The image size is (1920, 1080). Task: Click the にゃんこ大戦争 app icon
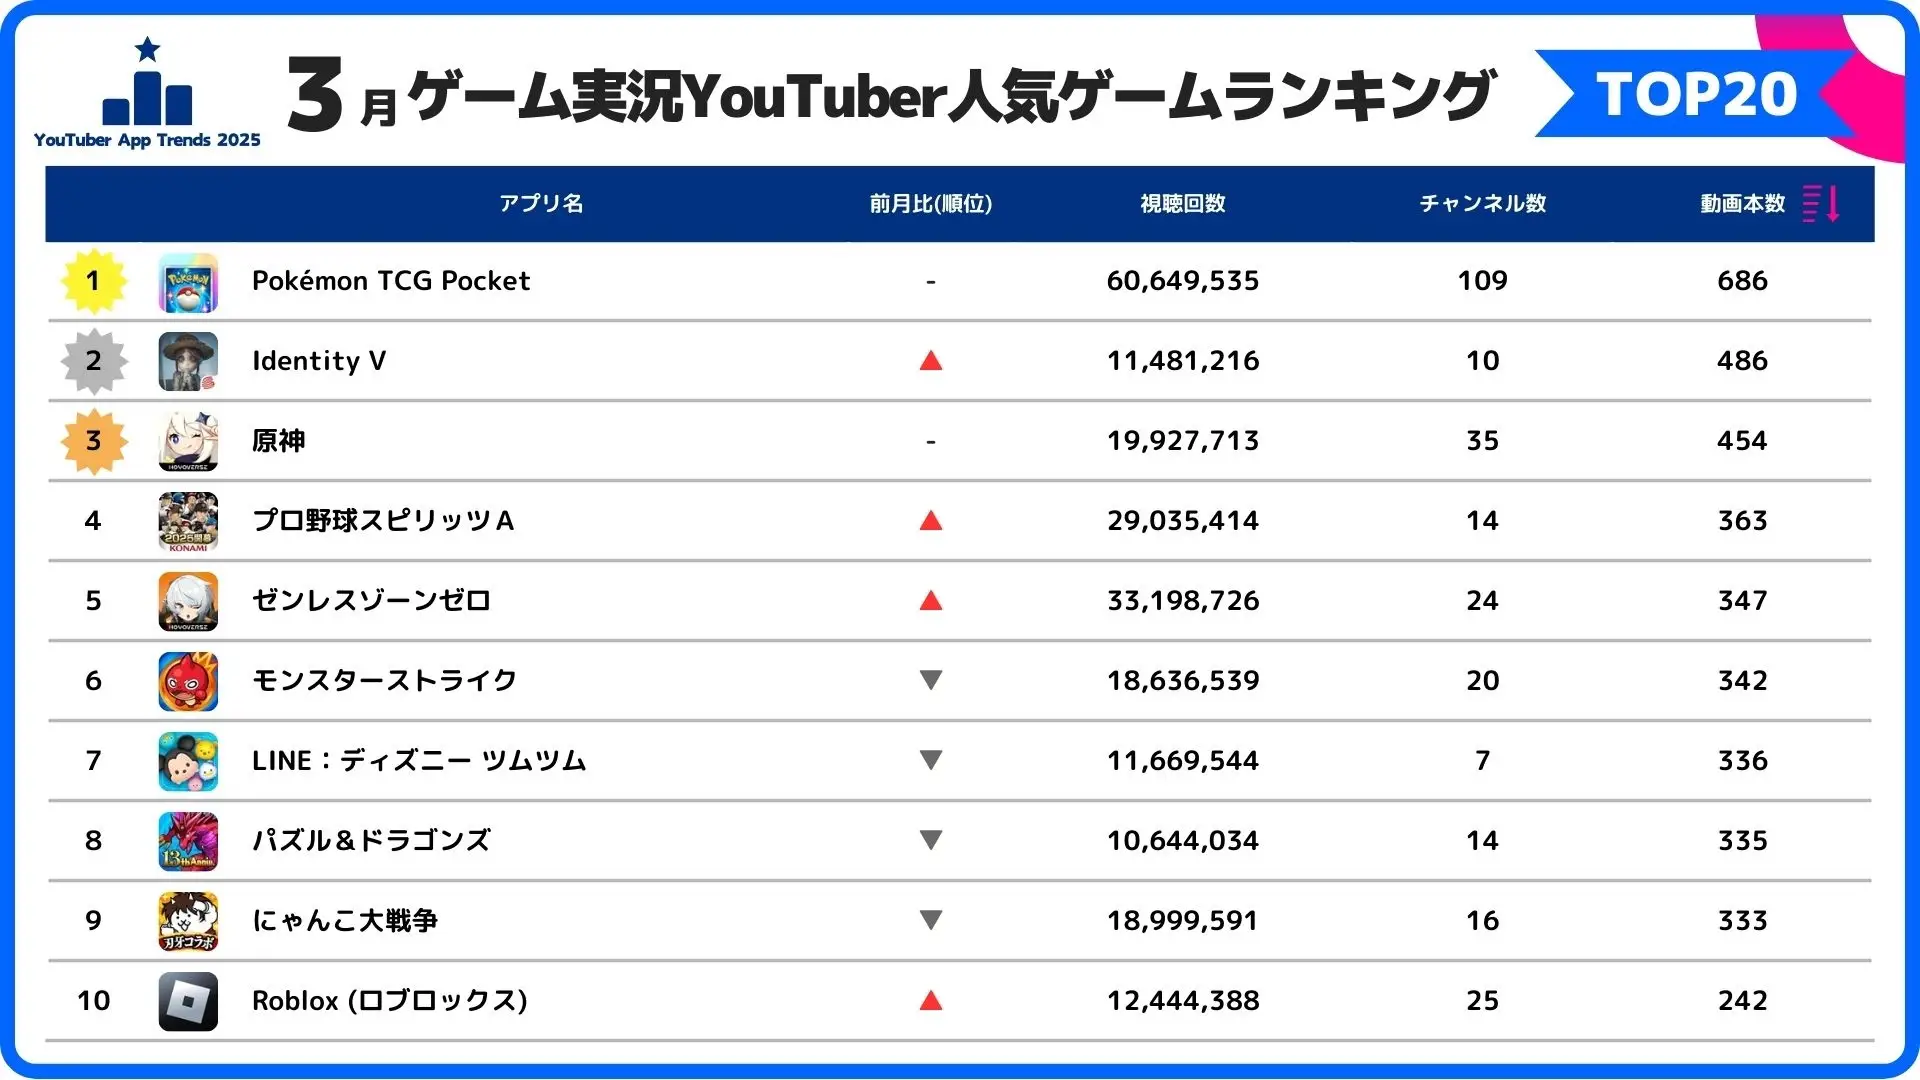pos(188,922)
